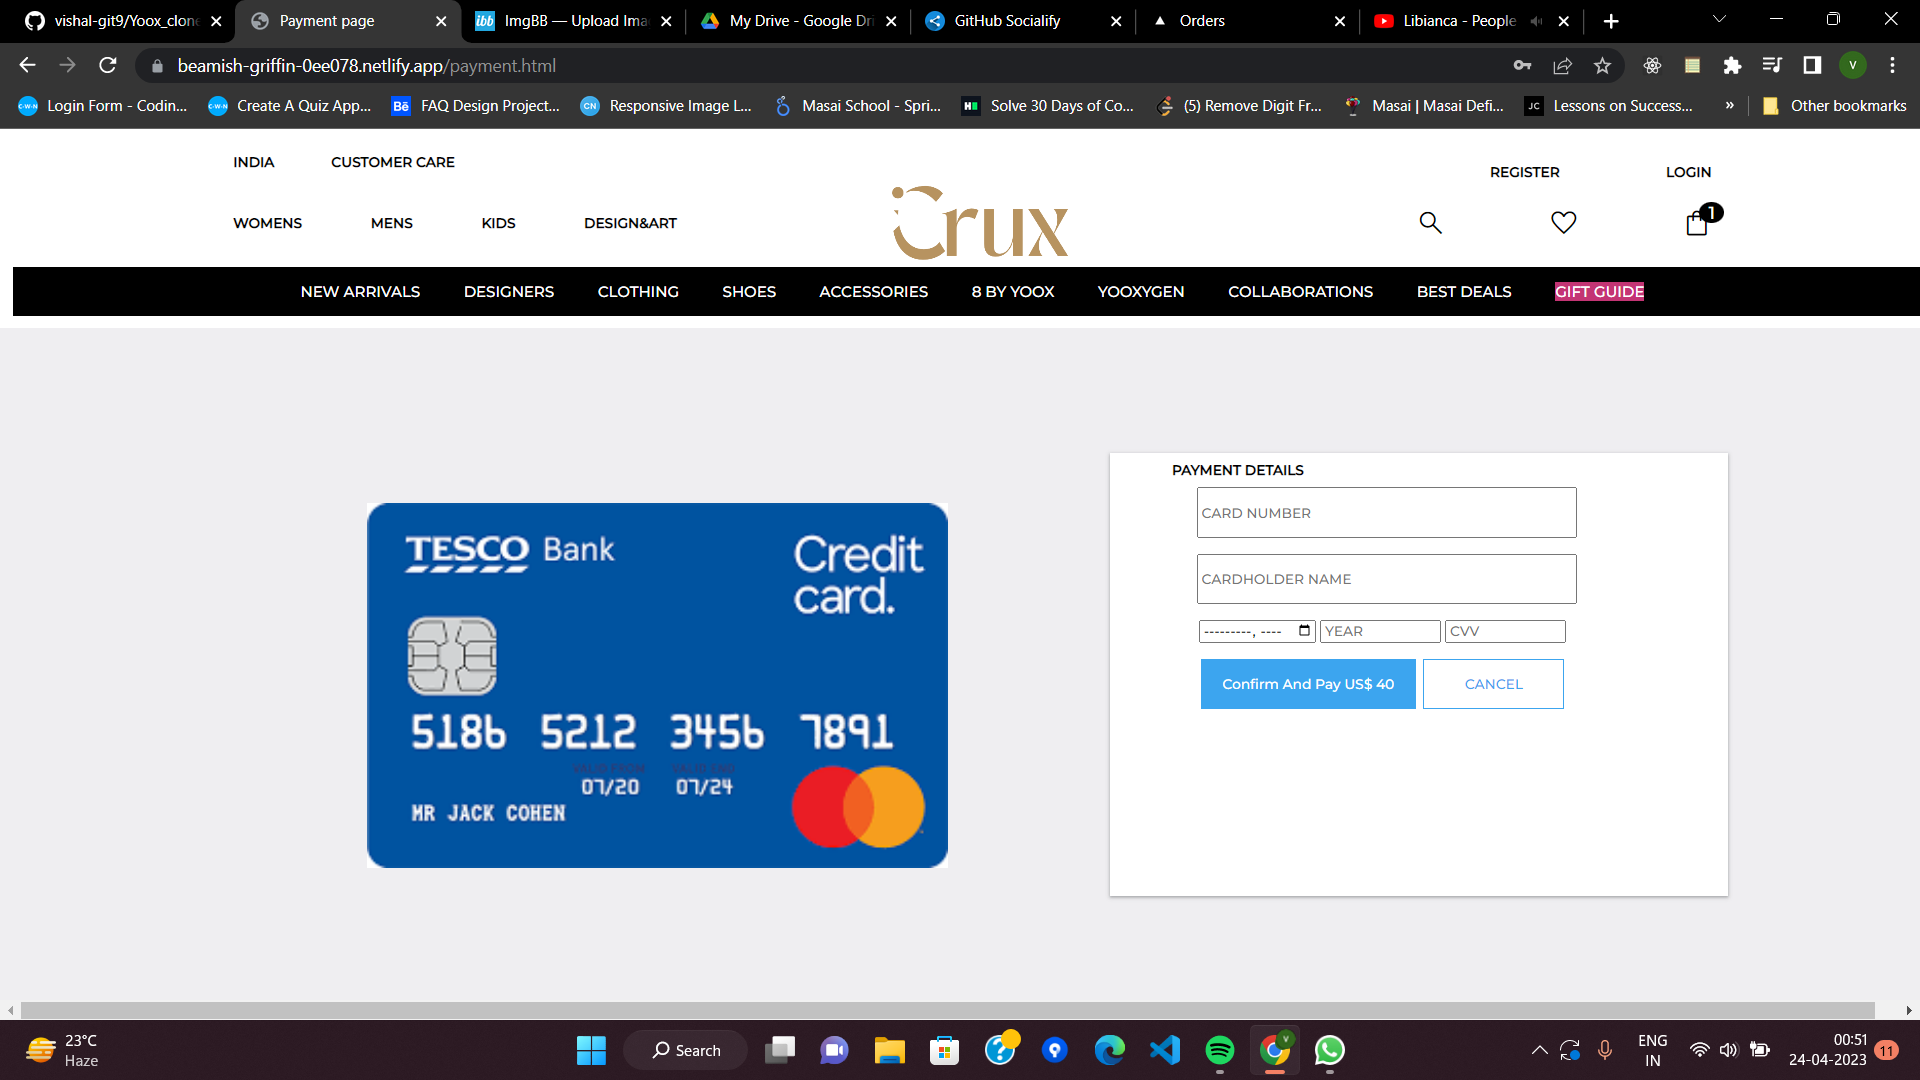Click the search magnifier icon
The image size is (1920, 1080).
[1430, 222]
